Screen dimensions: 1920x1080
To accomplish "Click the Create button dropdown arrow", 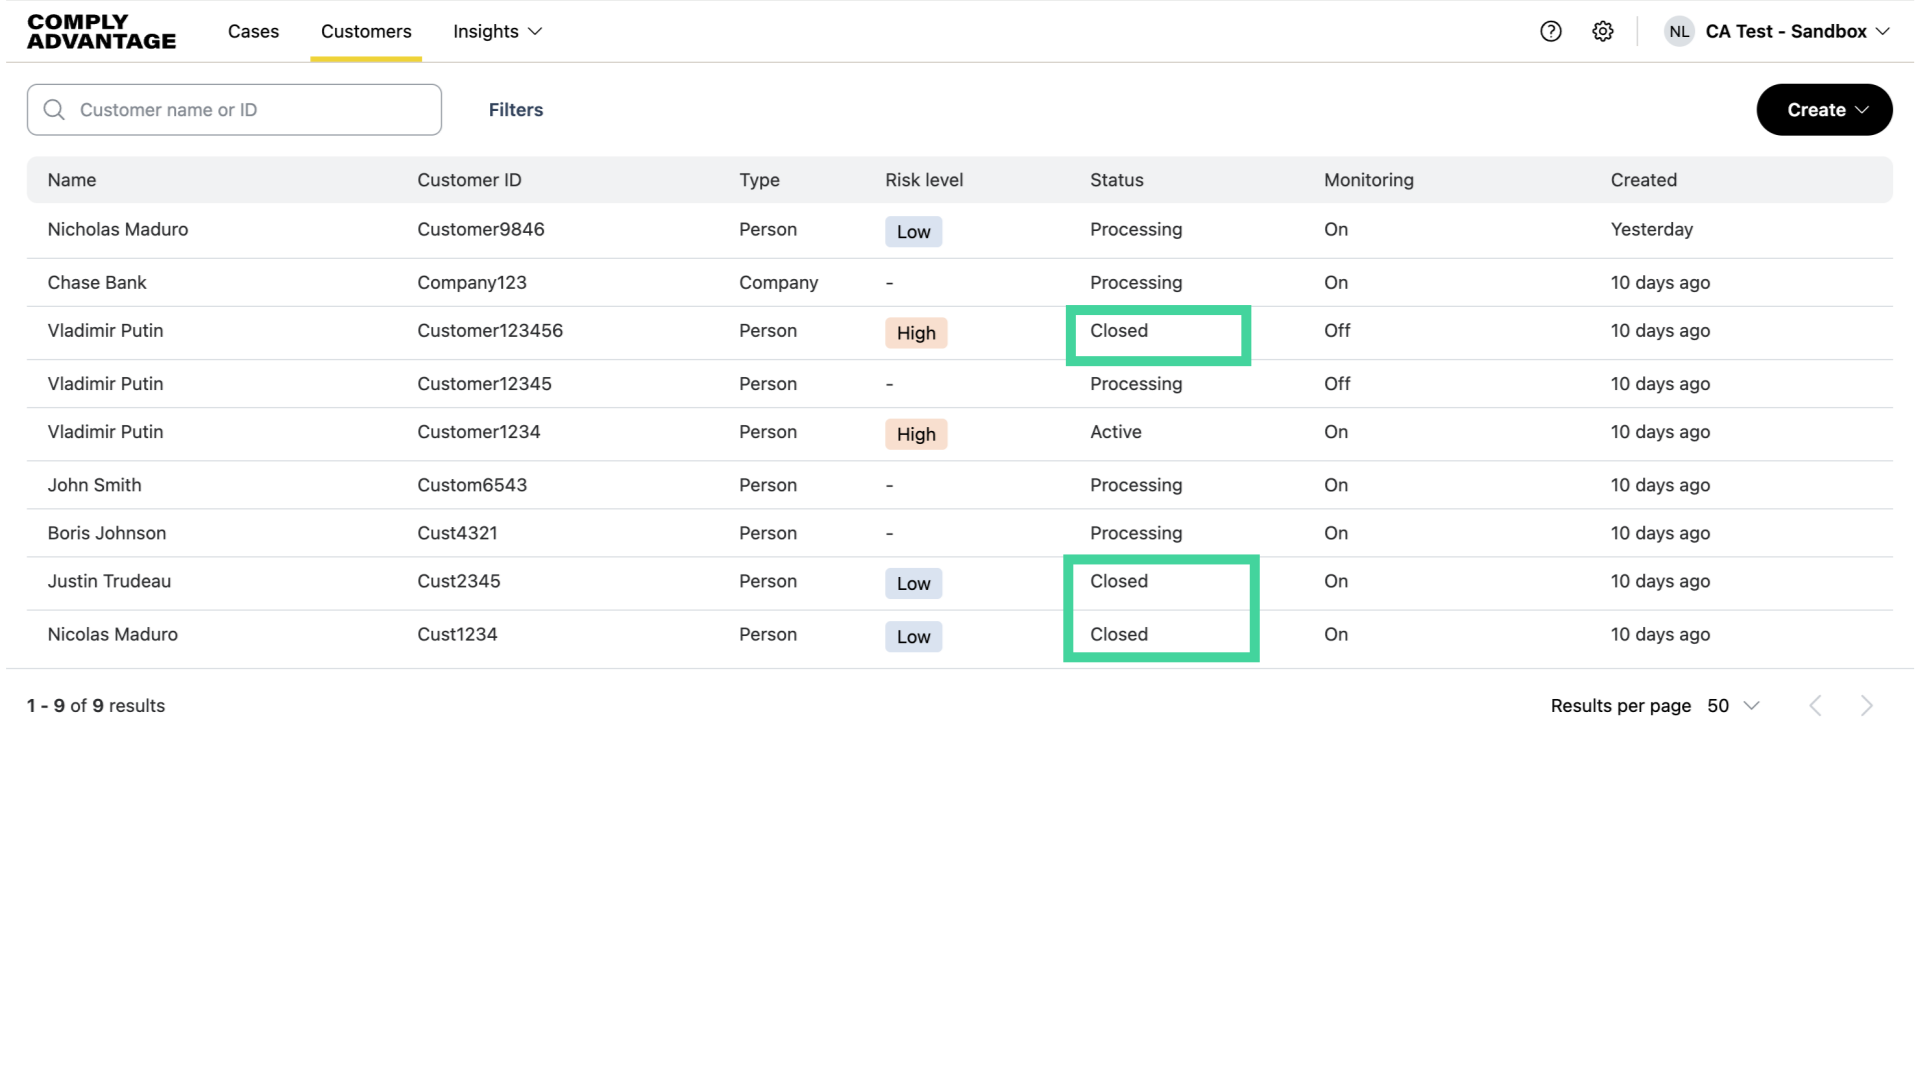I will [x=1861, y=110].
